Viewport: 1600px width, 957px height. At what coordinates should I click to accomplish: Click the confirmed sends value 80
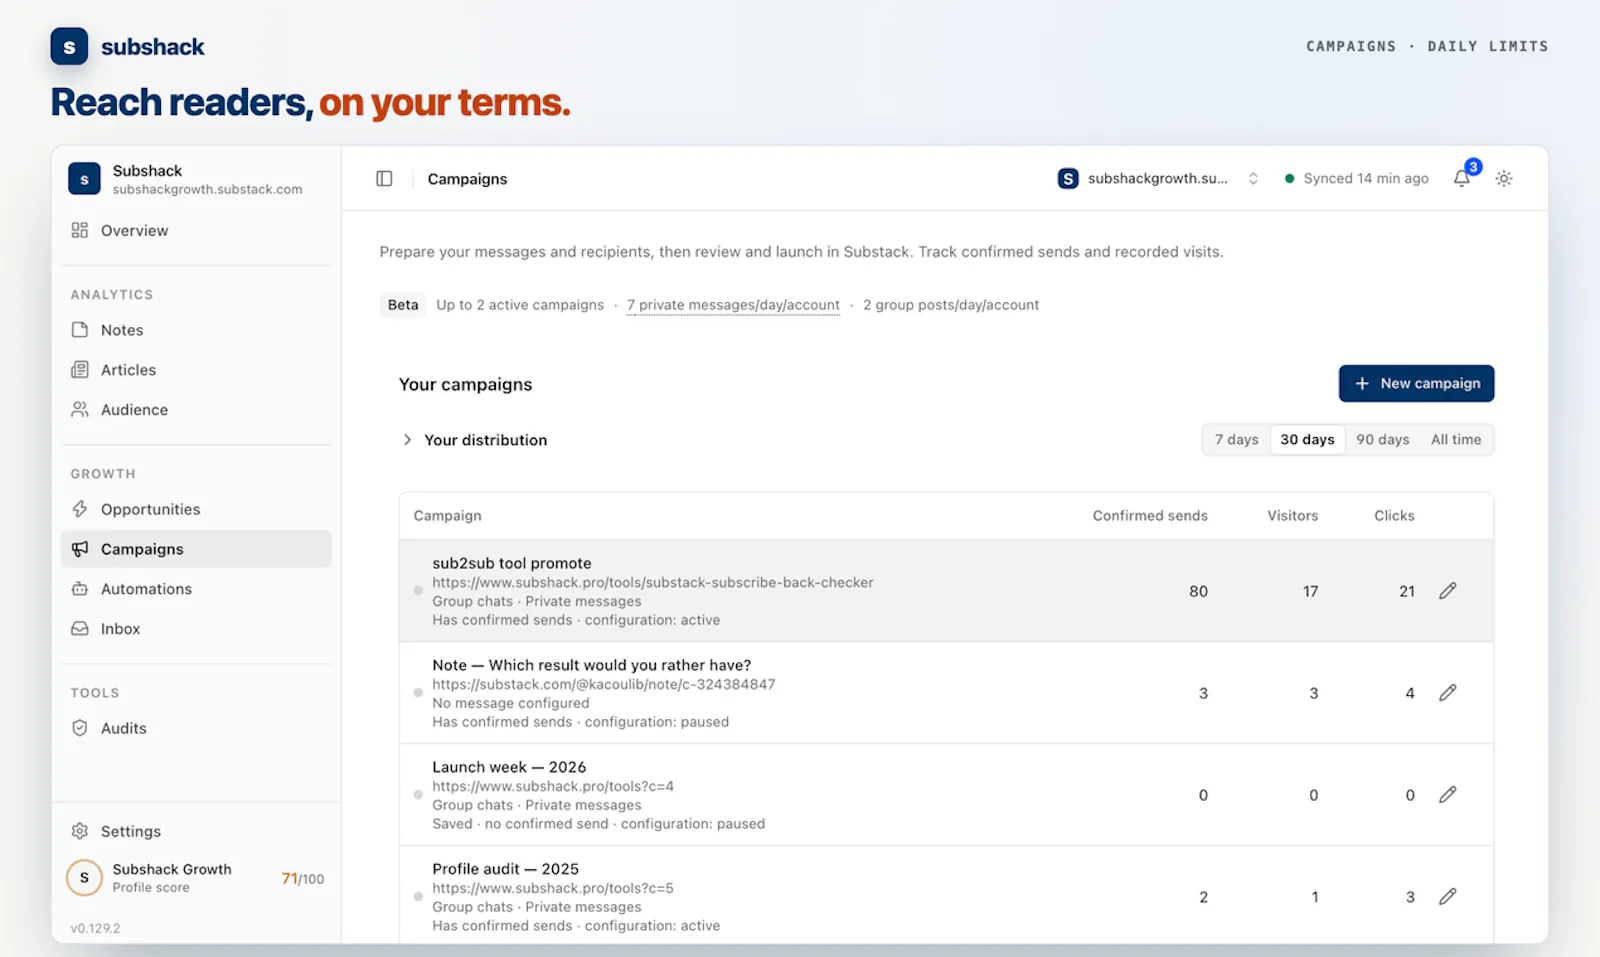1198,591
